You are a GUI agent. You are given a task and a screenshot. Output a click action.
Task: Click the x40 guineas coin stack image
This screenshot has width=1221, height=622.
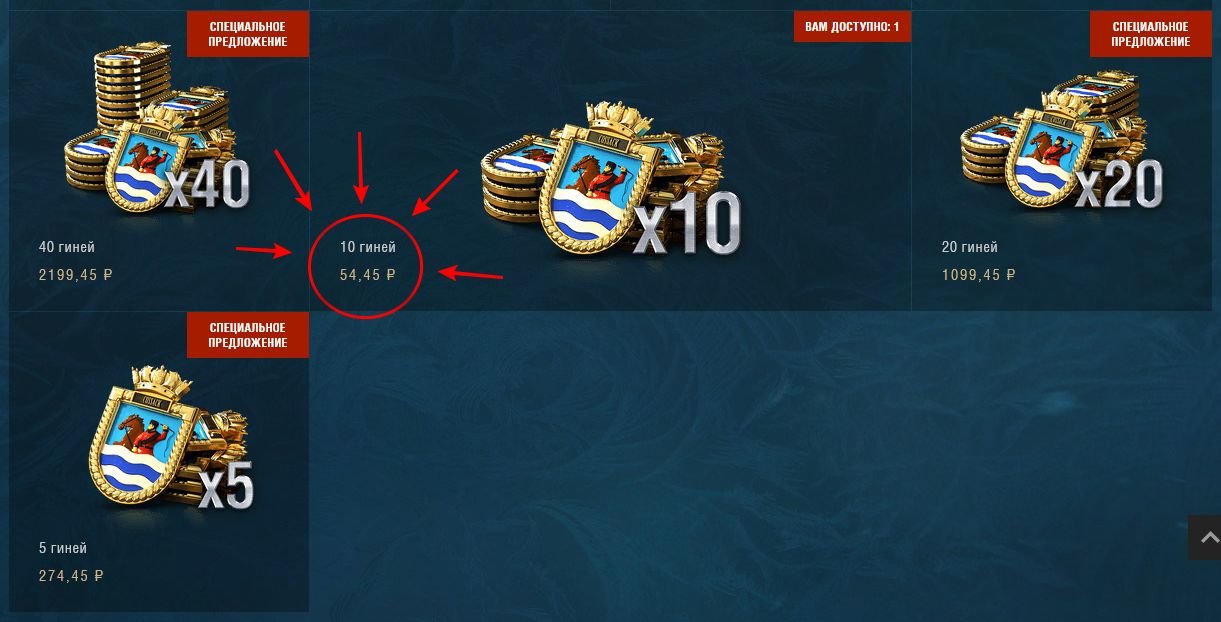[156, 130]
